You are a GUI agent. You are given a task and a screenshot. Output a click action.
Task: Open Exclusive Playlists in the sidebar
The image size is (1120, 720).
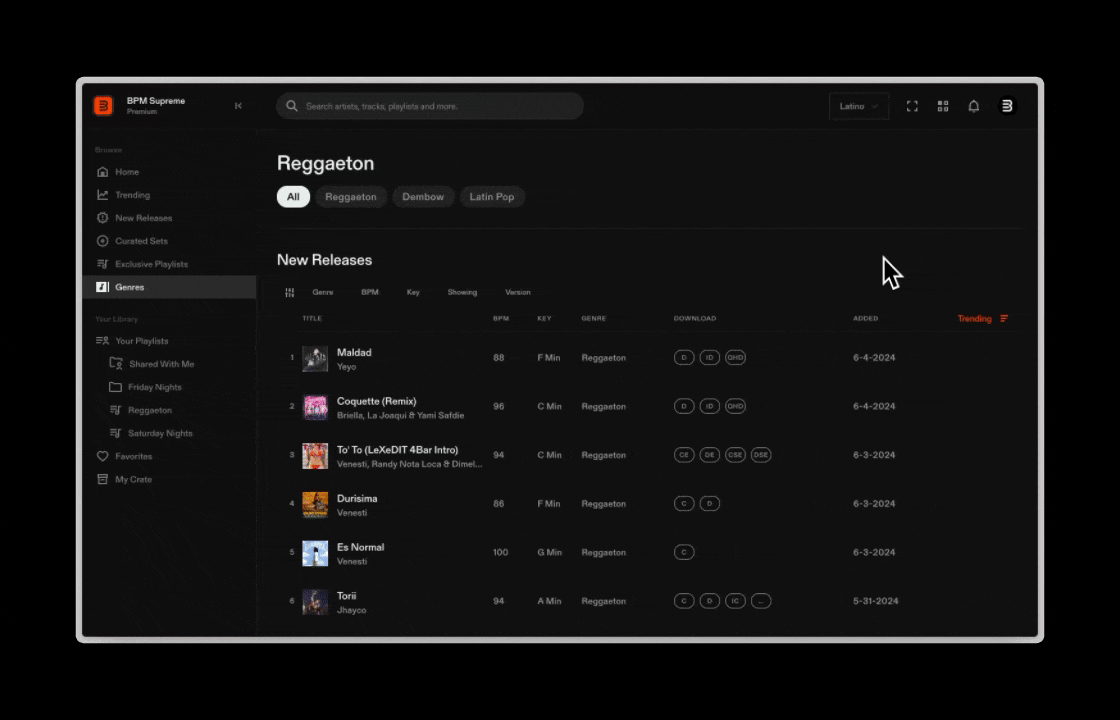pos(151,264)
